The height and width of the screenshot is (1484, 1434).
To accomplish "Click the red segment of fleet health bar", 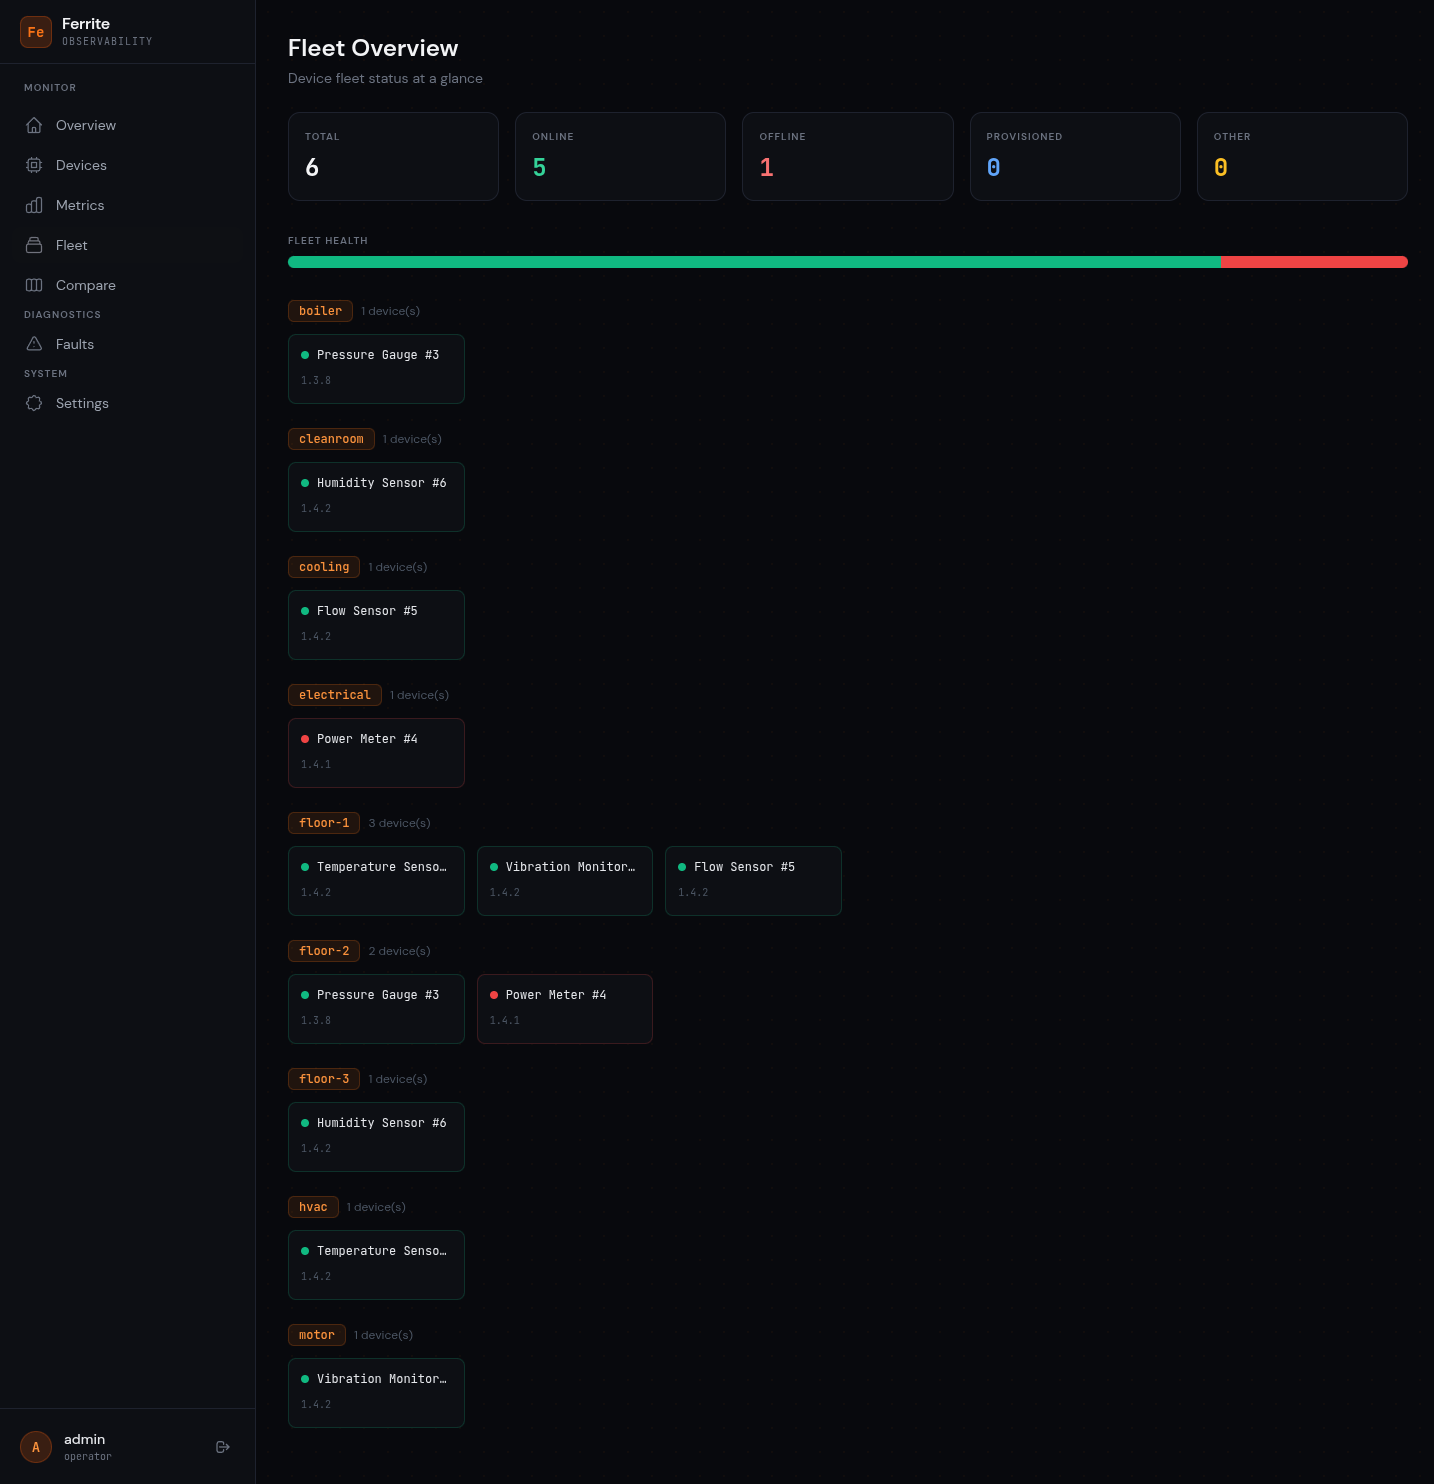I will pyautogui.click(x=1313, y=262).
